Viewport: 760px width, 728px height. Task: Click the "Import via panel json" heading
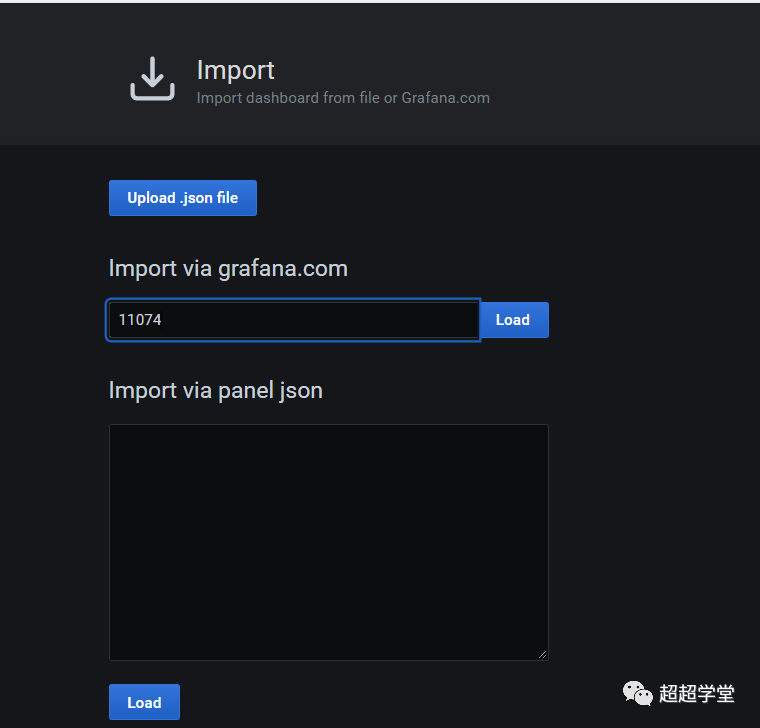pos(216,391)
